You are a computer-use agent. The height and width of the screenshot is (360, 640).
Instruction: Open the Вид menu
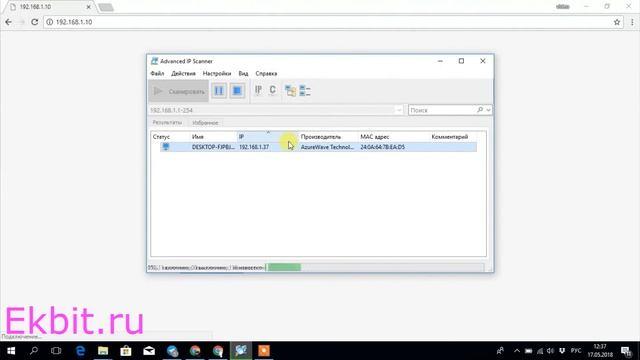(x=243, y=73)
